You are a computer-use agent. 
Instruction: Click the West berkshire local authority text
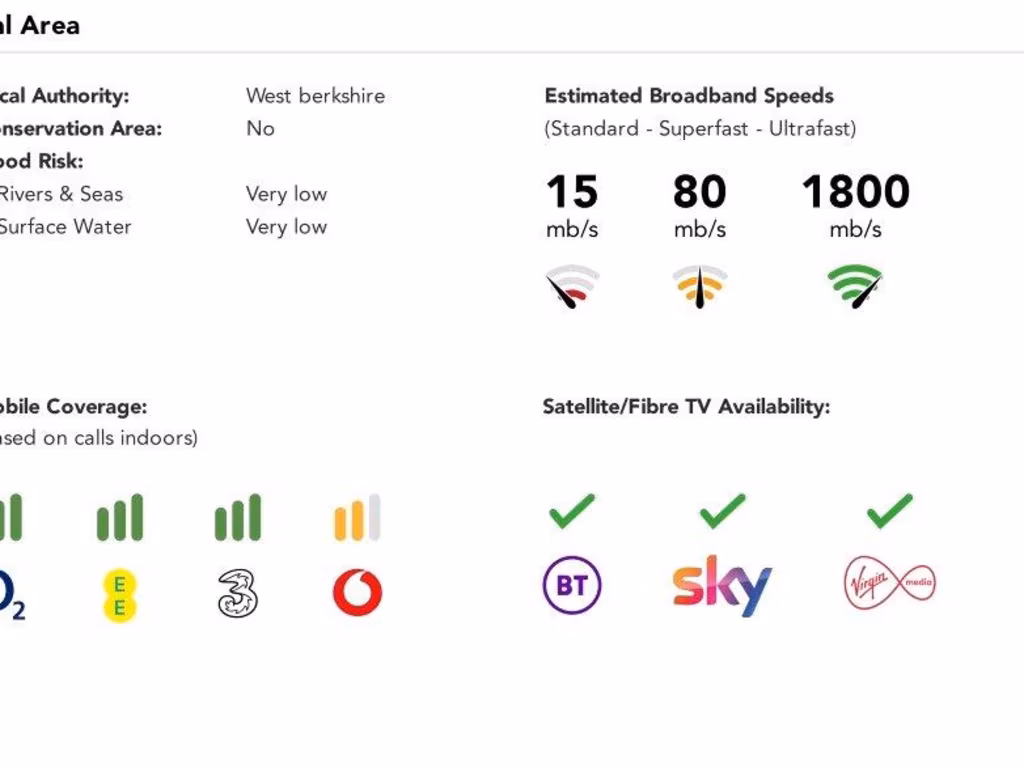[315, 96]
